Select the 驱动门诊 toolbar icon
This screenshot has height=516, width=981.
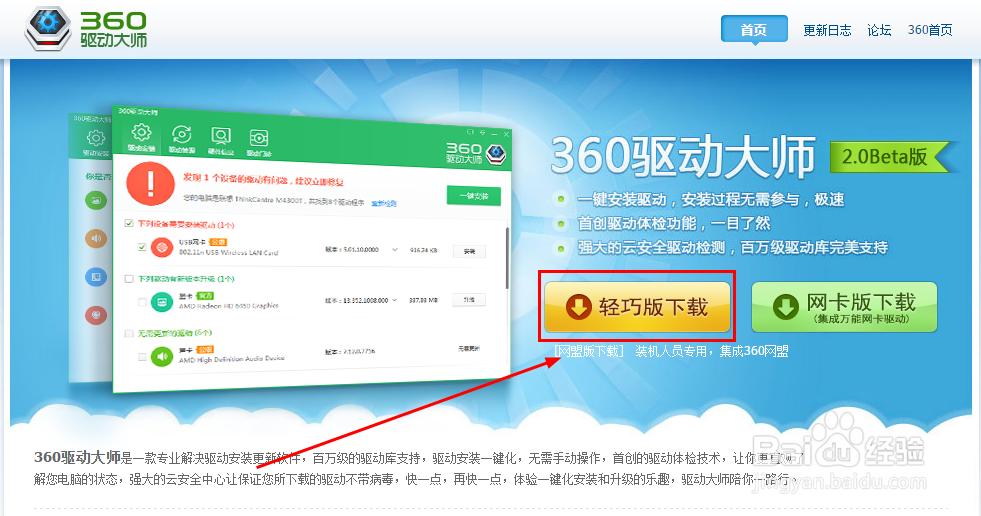(258, 143)
